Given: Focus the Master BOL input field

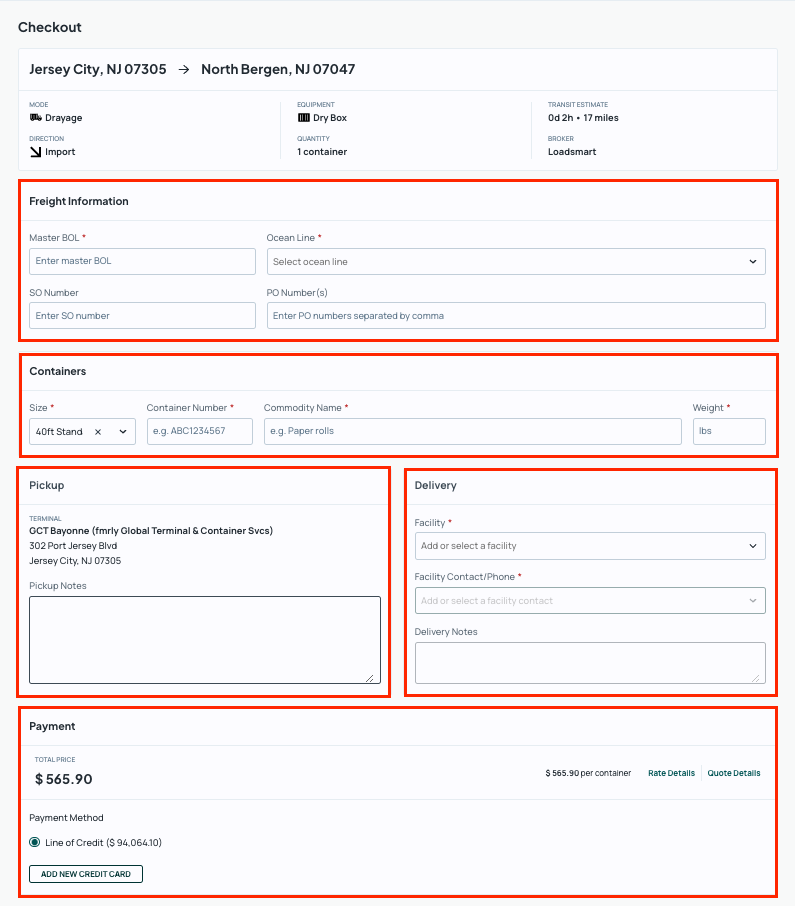Looking at the screenshot, I should coord(142,261).
